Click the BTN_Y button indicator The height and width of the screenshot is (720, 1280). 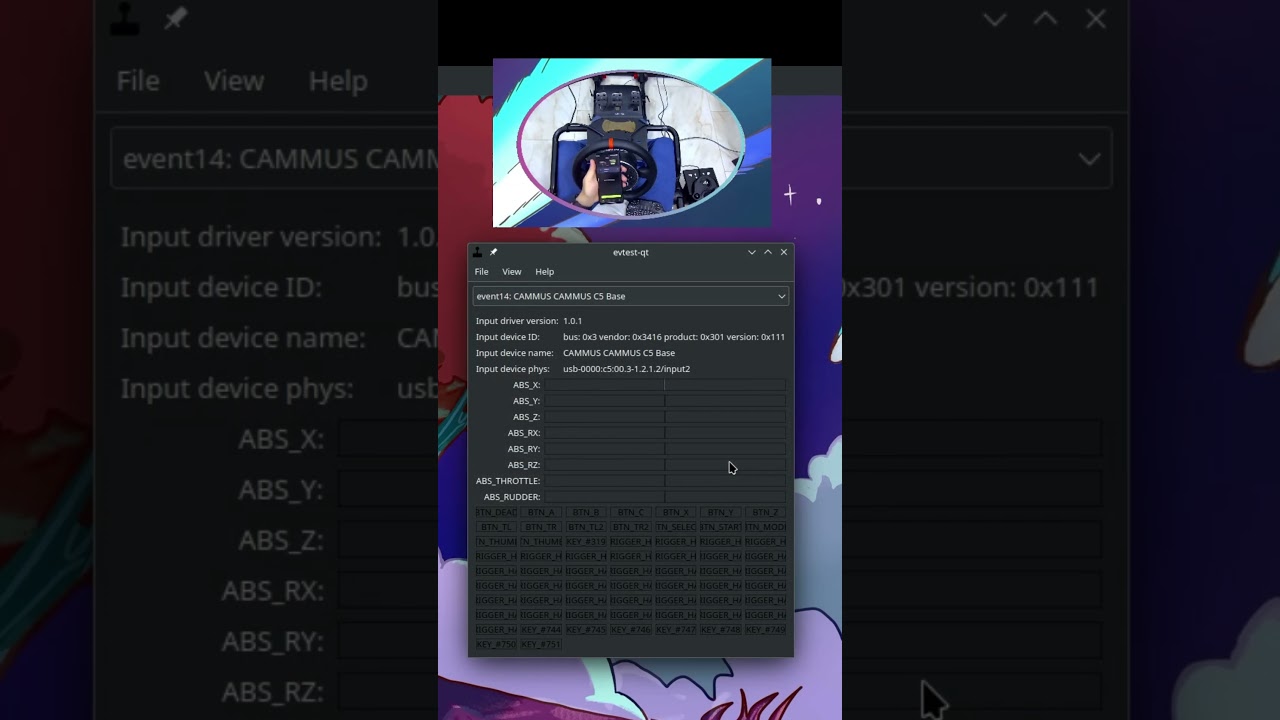pyautogui.click(x=721, y=513)
